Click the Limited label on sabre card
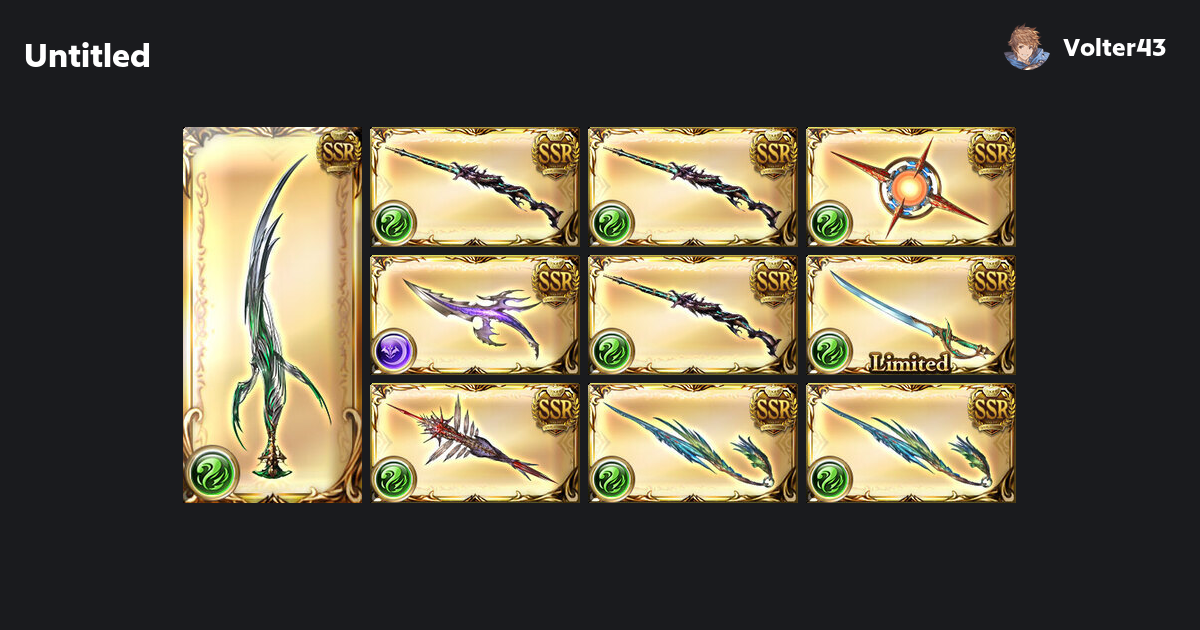Viewport: 1200px width, 630px height. pyautogui.click(x=910, y=363)
